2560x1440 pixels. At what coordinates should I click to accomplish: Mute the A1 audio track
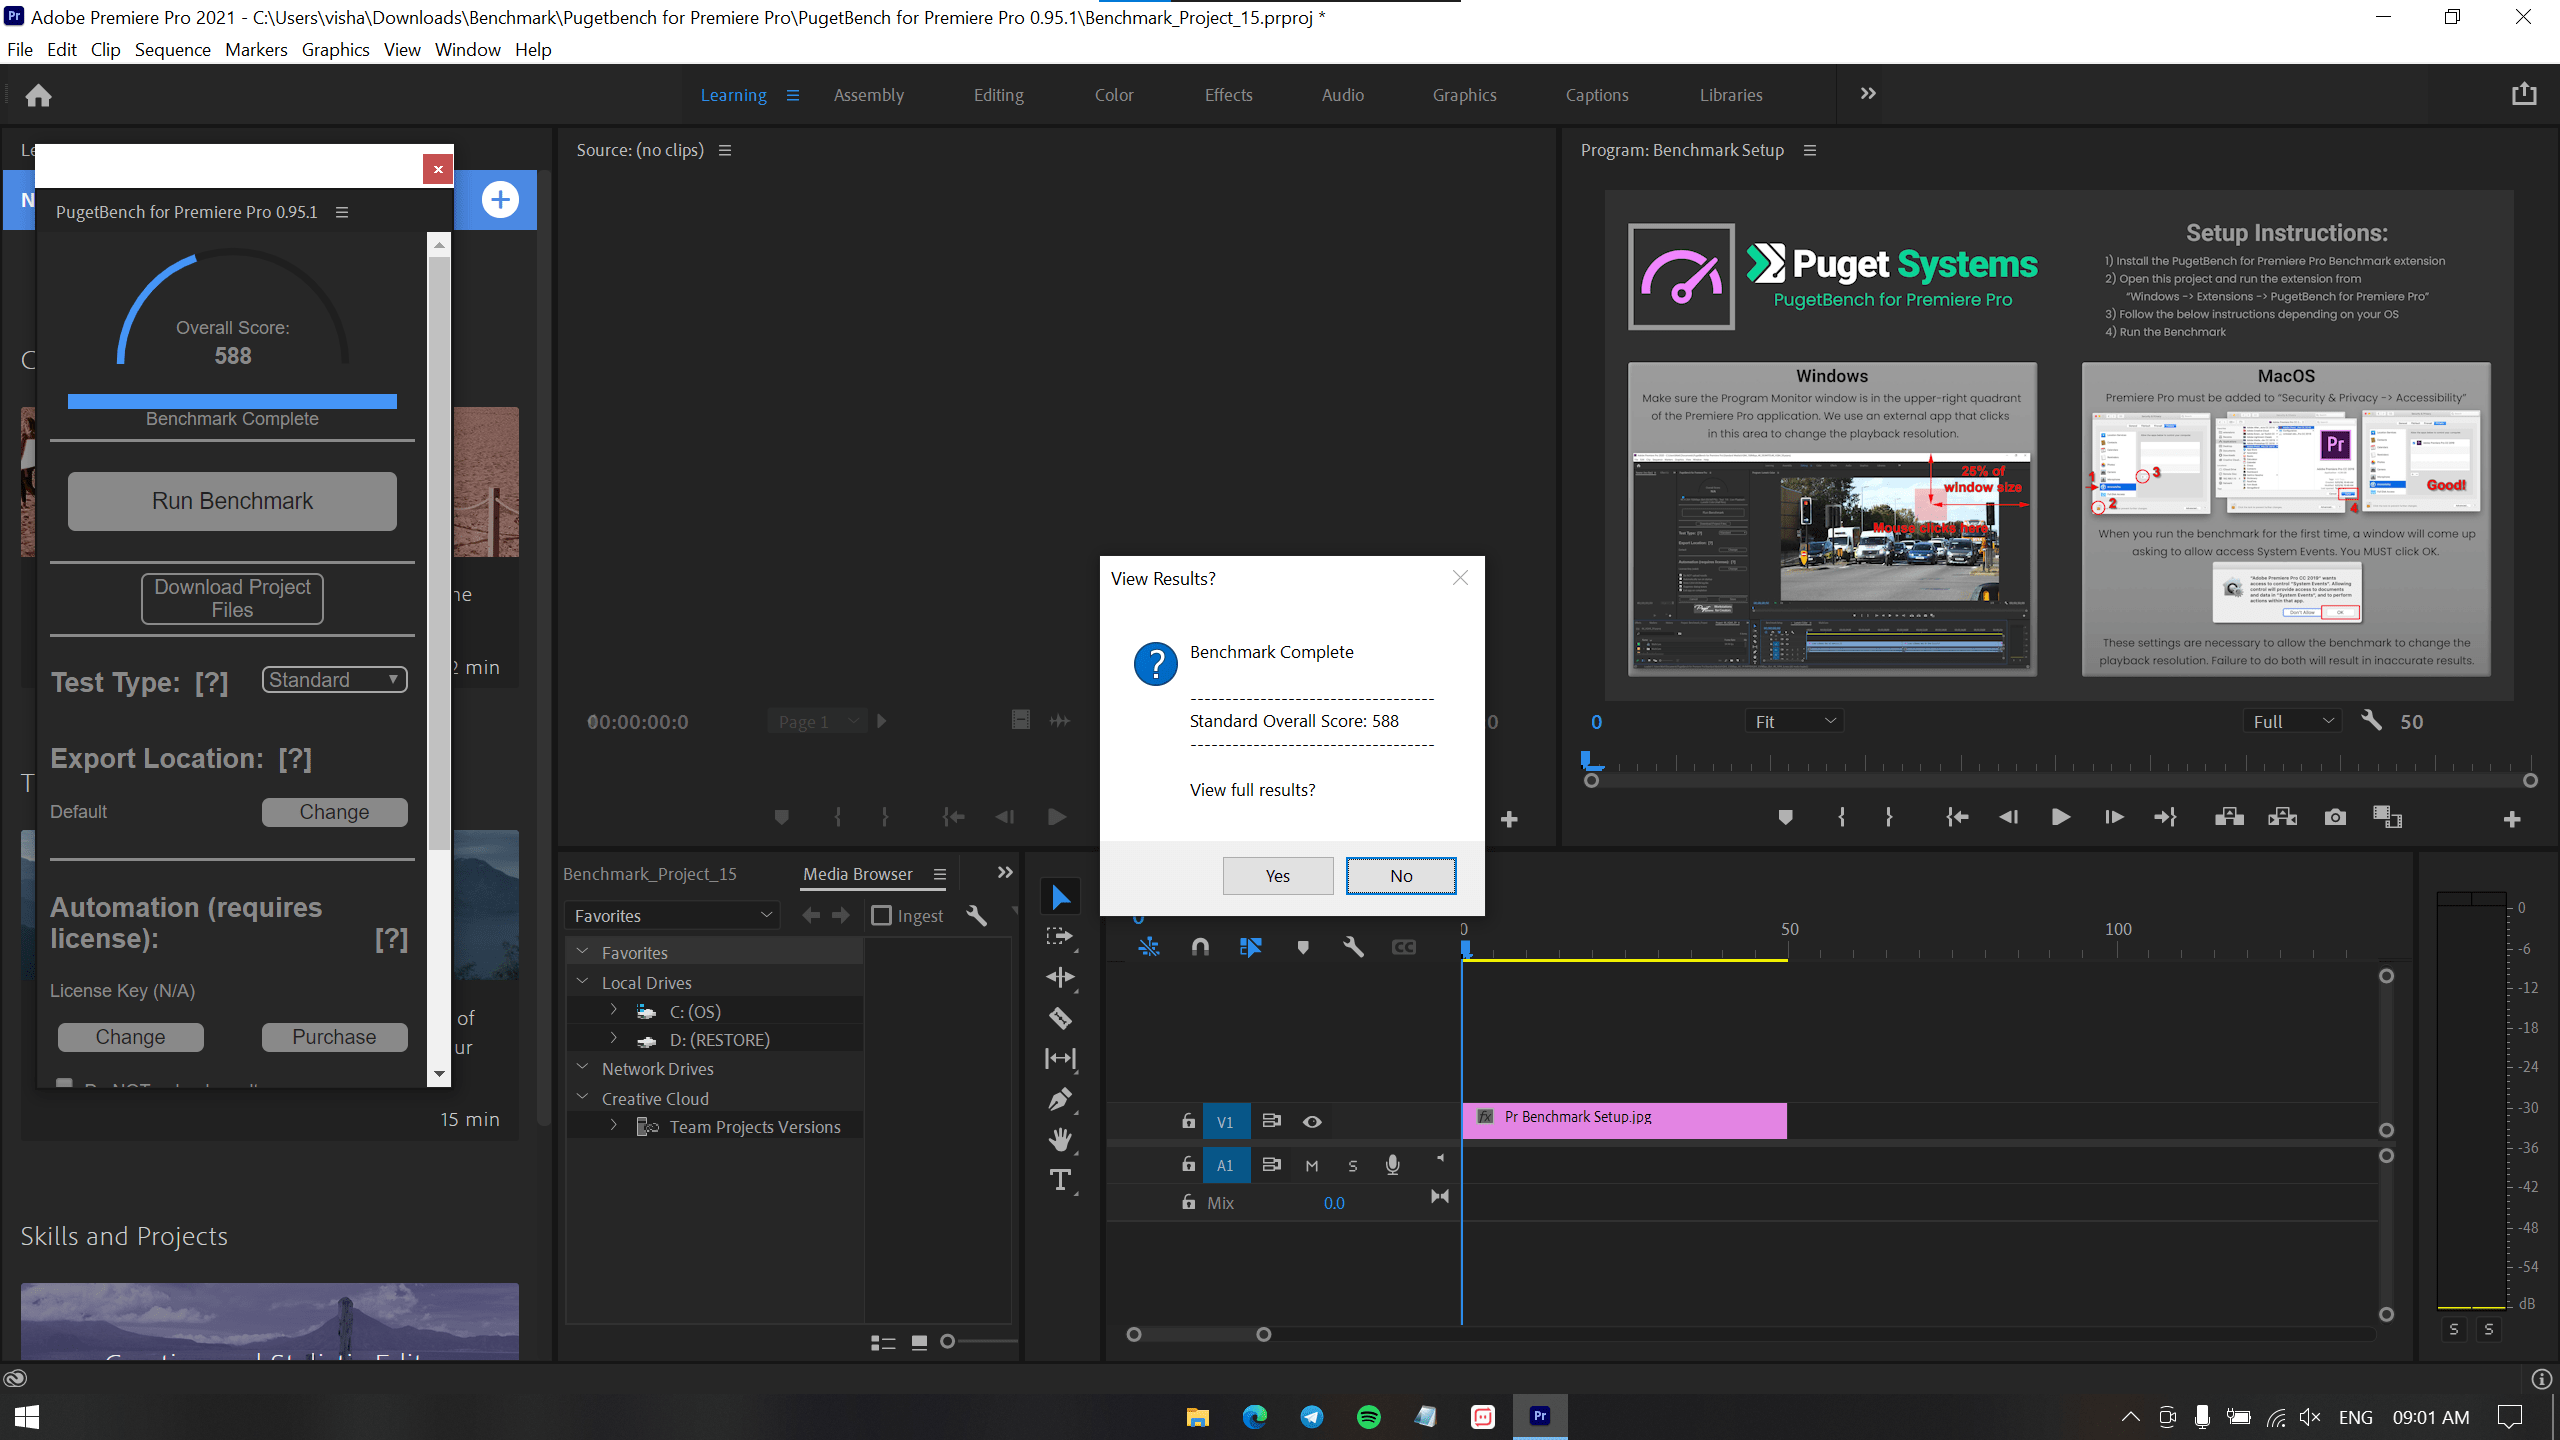coord(1312,1165)
